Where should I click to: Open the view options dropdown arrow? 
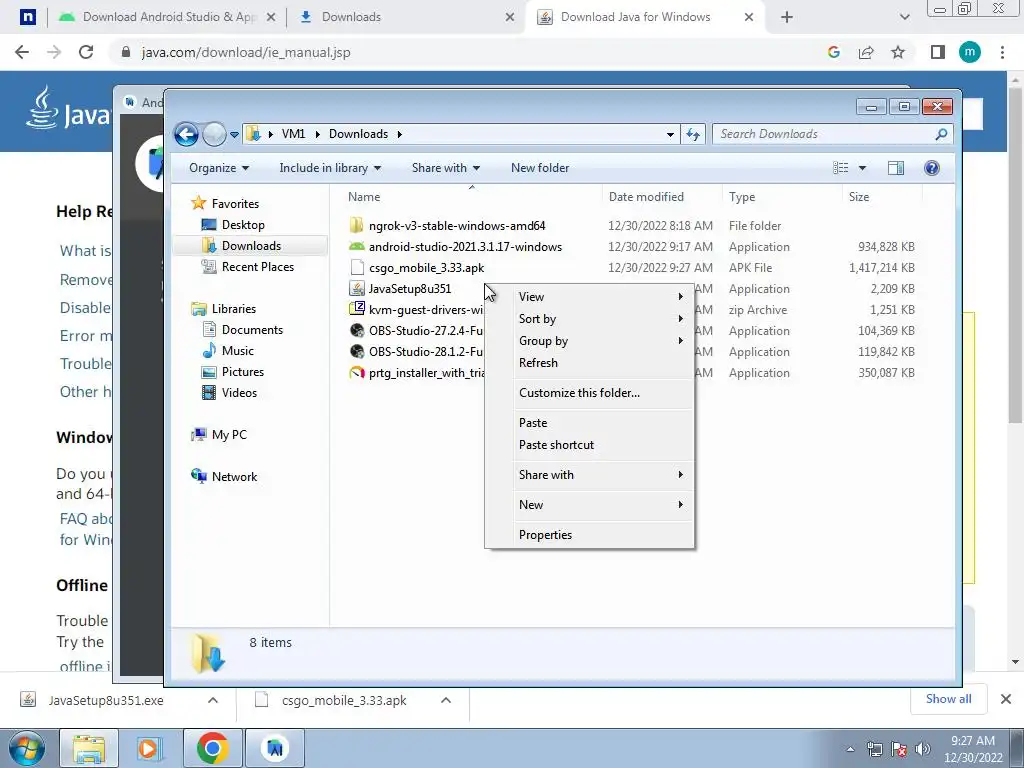click(862, 168)
